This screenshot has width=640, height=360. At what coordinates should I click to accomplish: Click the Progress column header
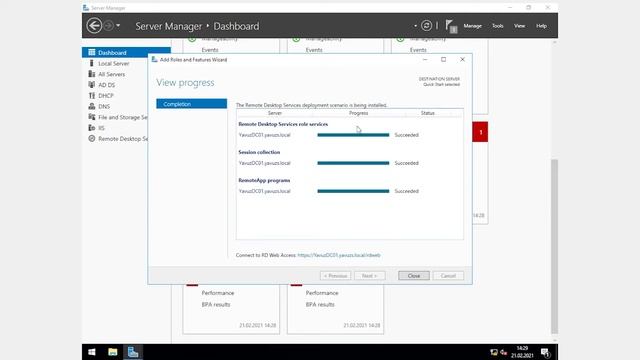click(x=358, y=113)
